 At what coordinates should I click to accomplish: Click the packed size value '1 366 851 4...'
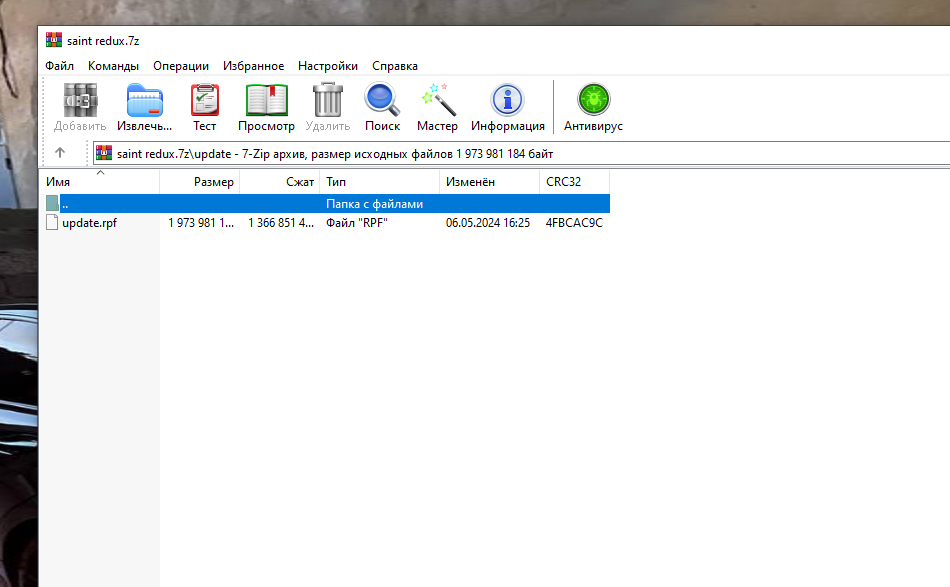tap(281, 223)
